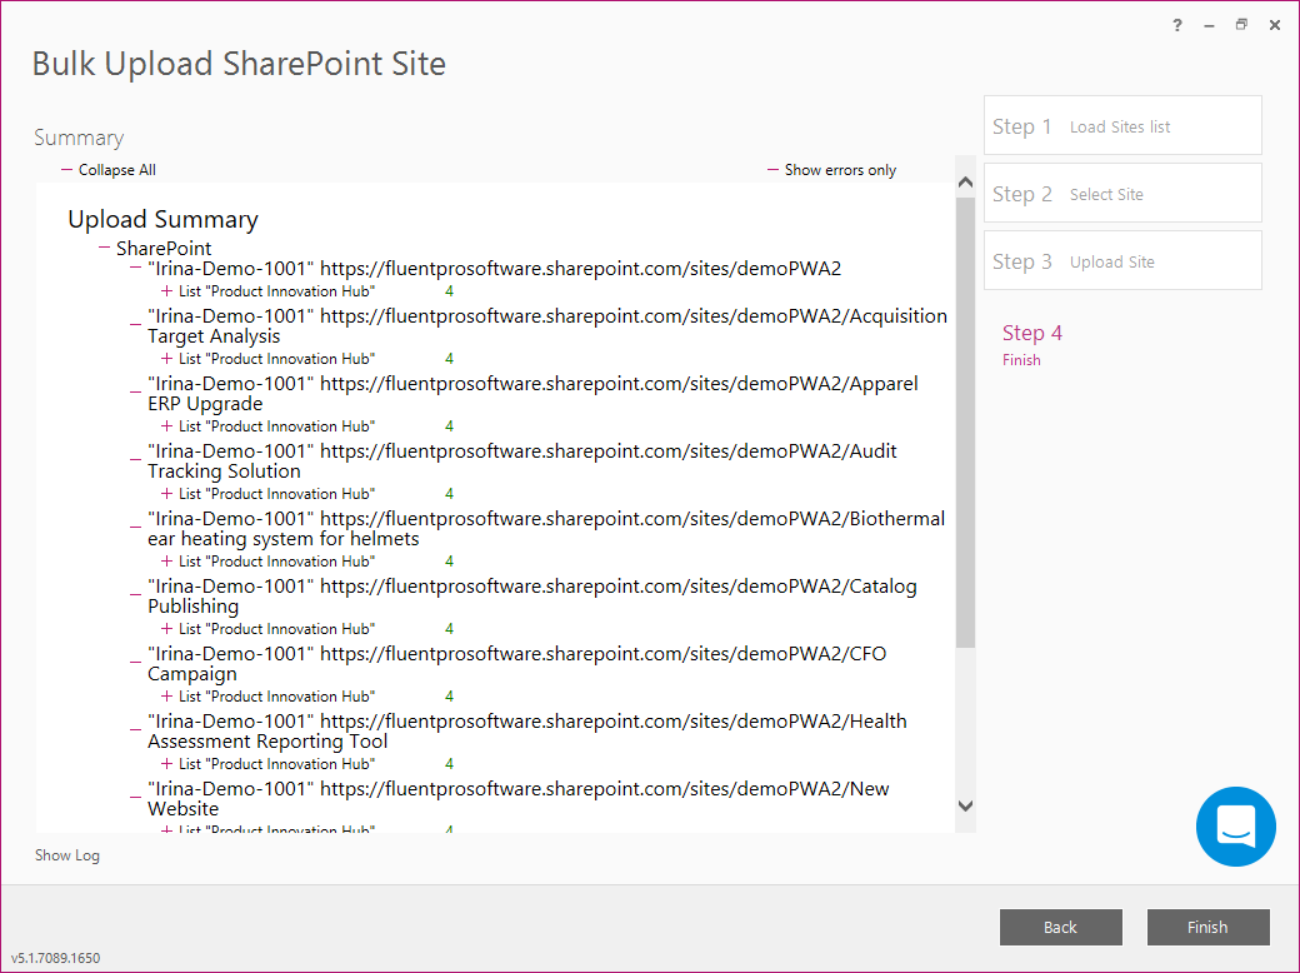This screenshot has width=1300, height=973.
Task: Click count 4 beside Catalog Publishing's list
Action: (449, 628)
